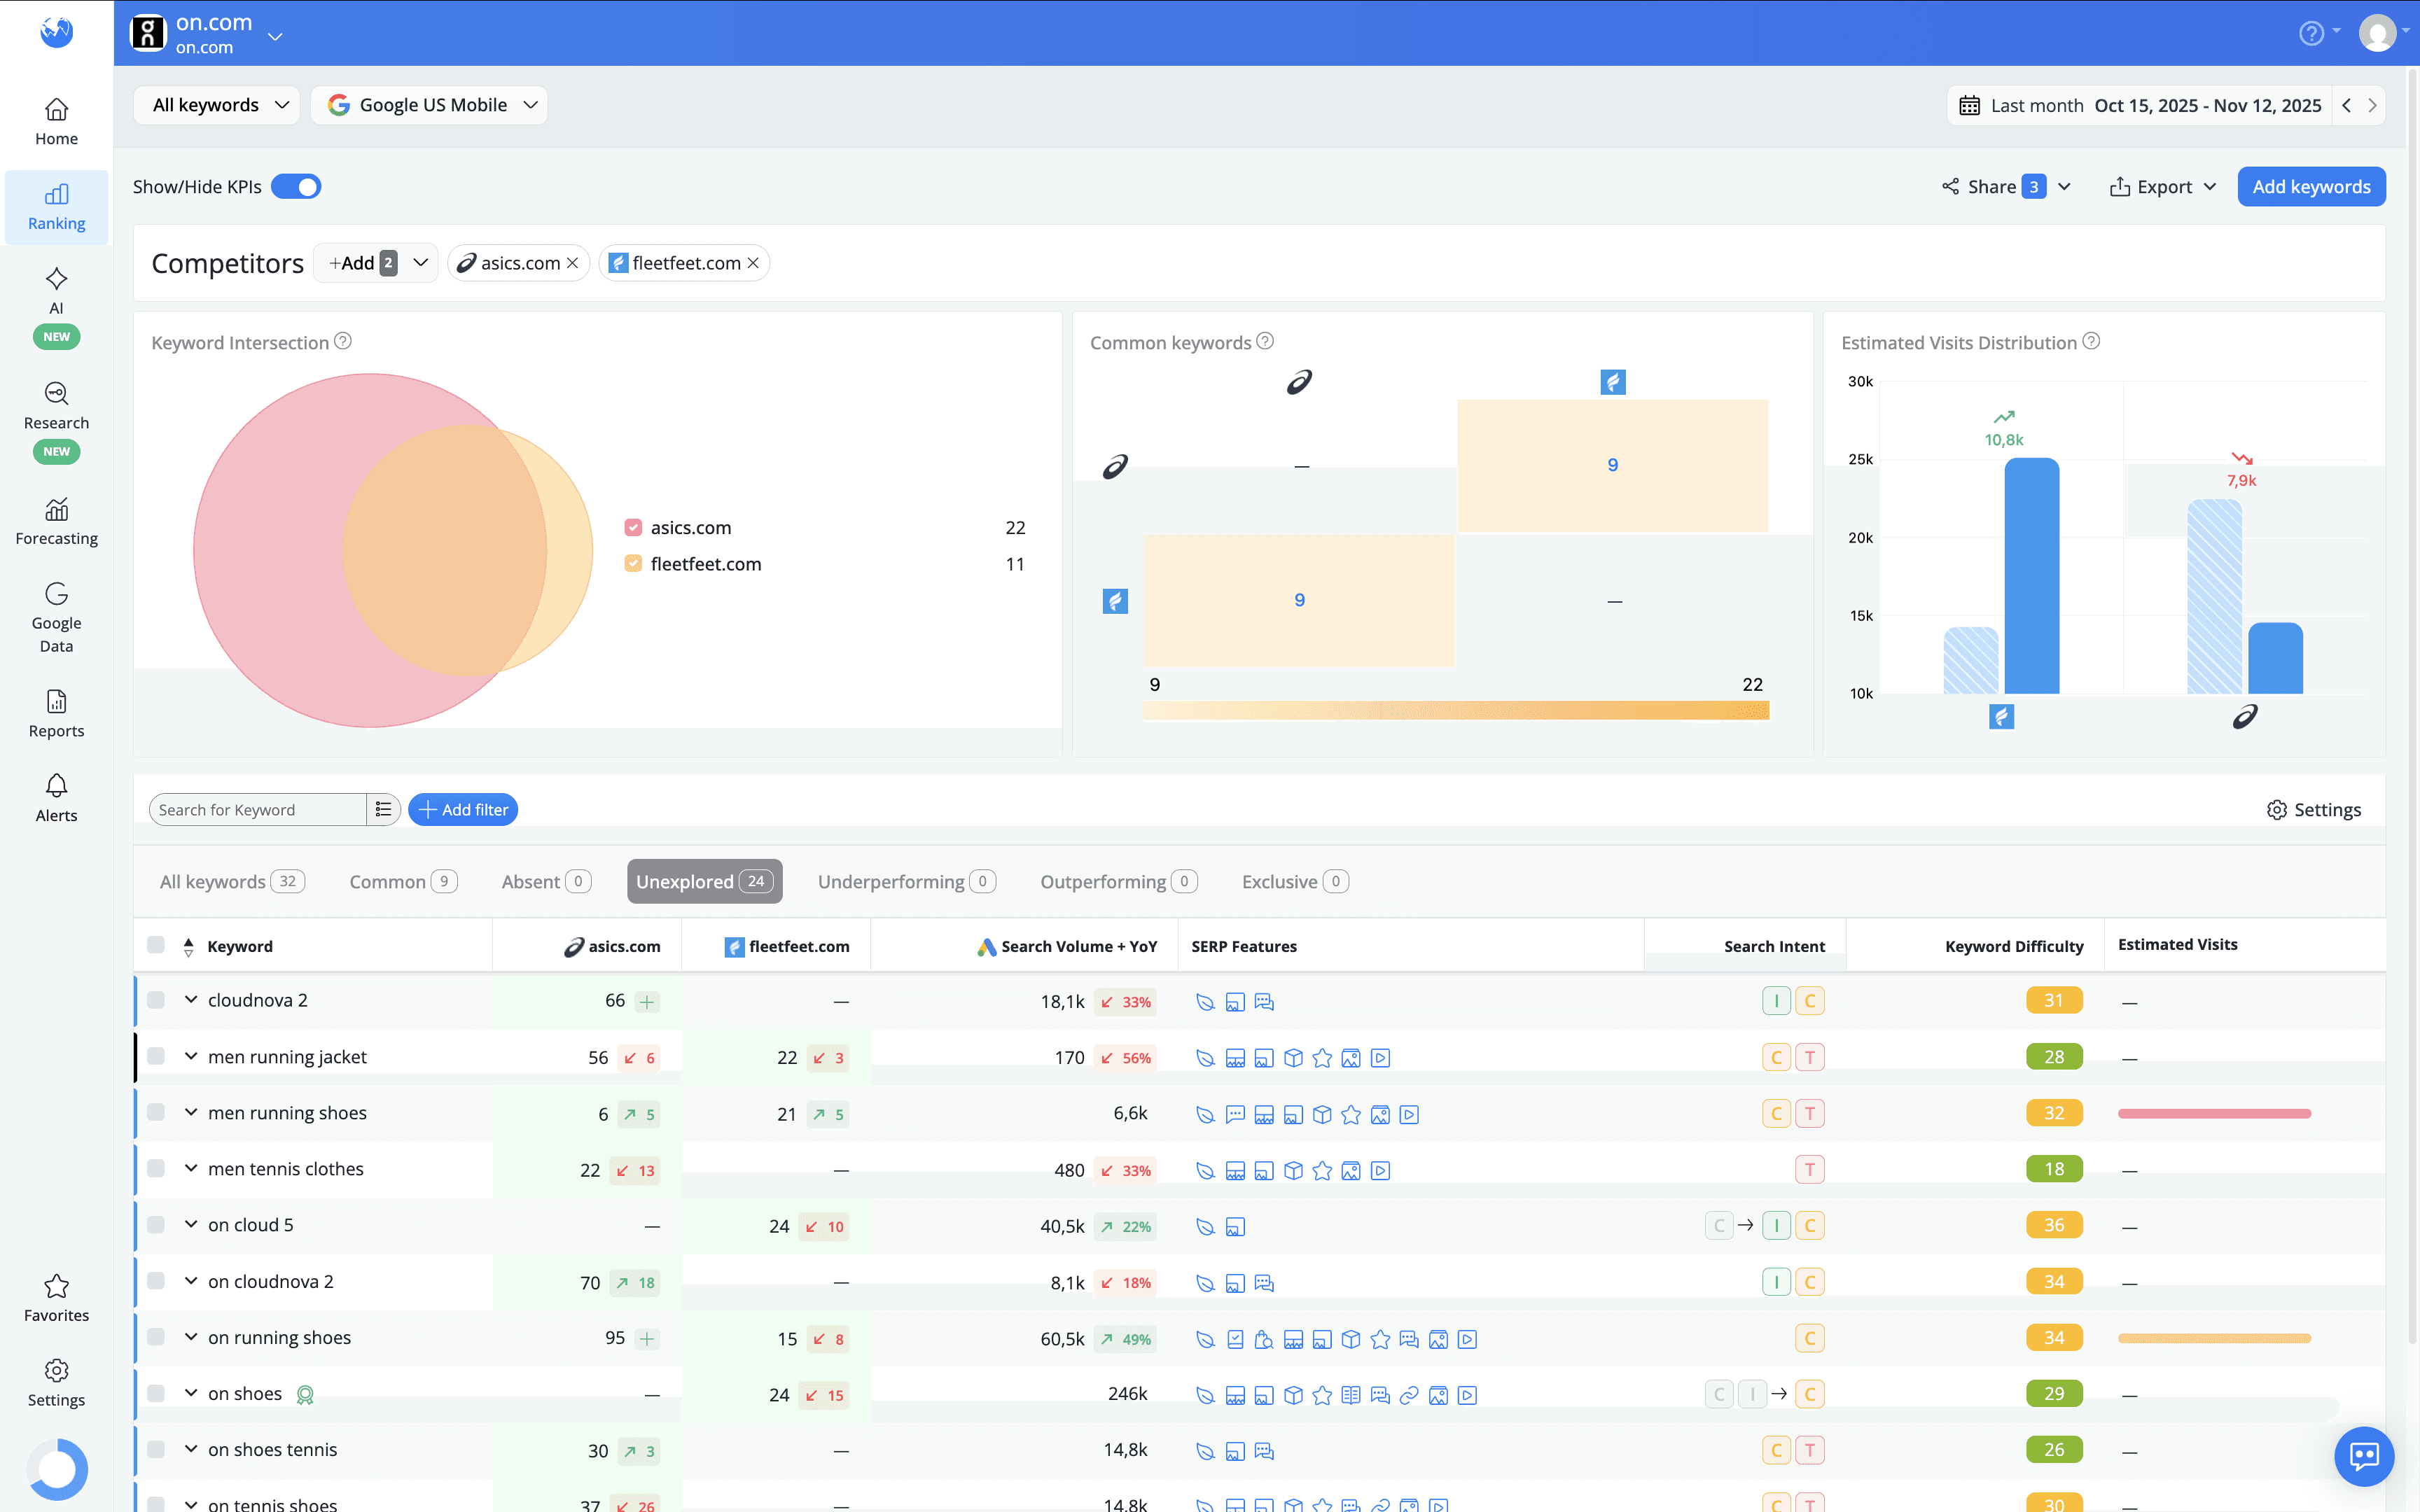Sort table by Keyword column arrows

pyautogui.click(x=188, y=947)
